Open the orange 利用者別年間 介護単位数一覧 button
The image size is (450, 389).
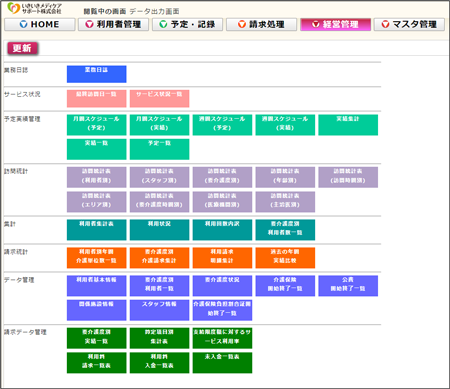point(96,258)
